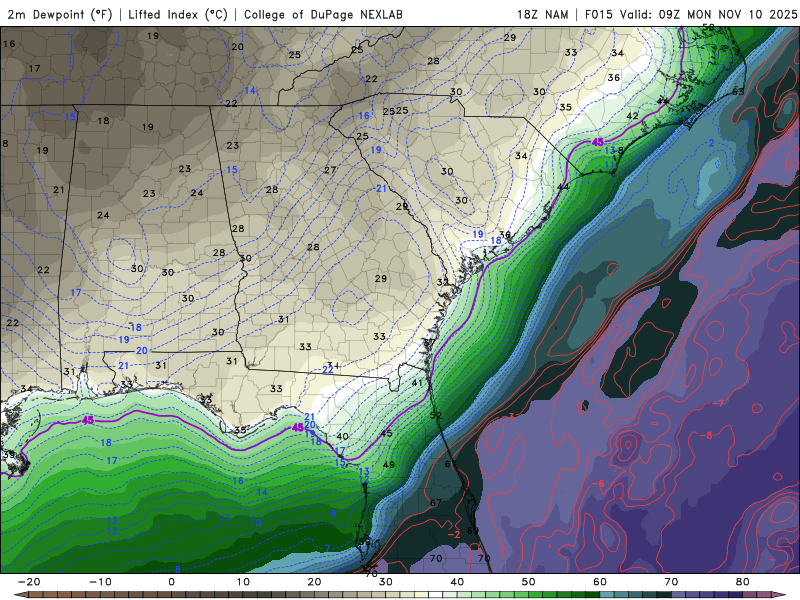Click the red lifted index label -2
The width and height of the screenshot is (800, 600).
click(x=454, y=535)
